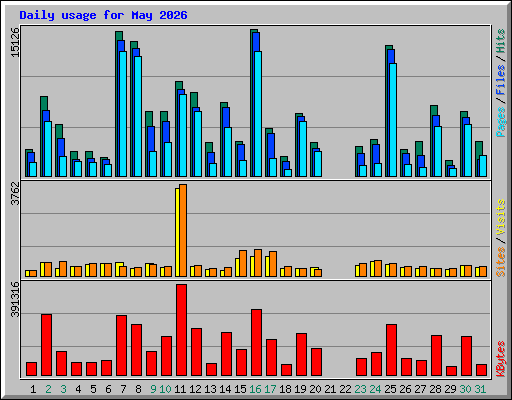Screen dimensions: 512x400
Task: Select day label "13"
Action: (210, 389)
